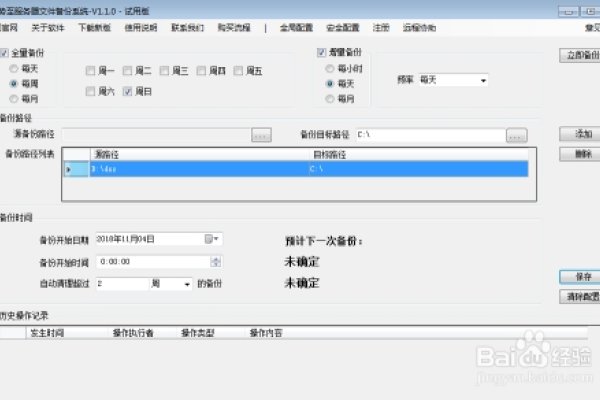Click the 自动清理超过 number field
This screenshot has height=400, width=600.
click(122, 284)
